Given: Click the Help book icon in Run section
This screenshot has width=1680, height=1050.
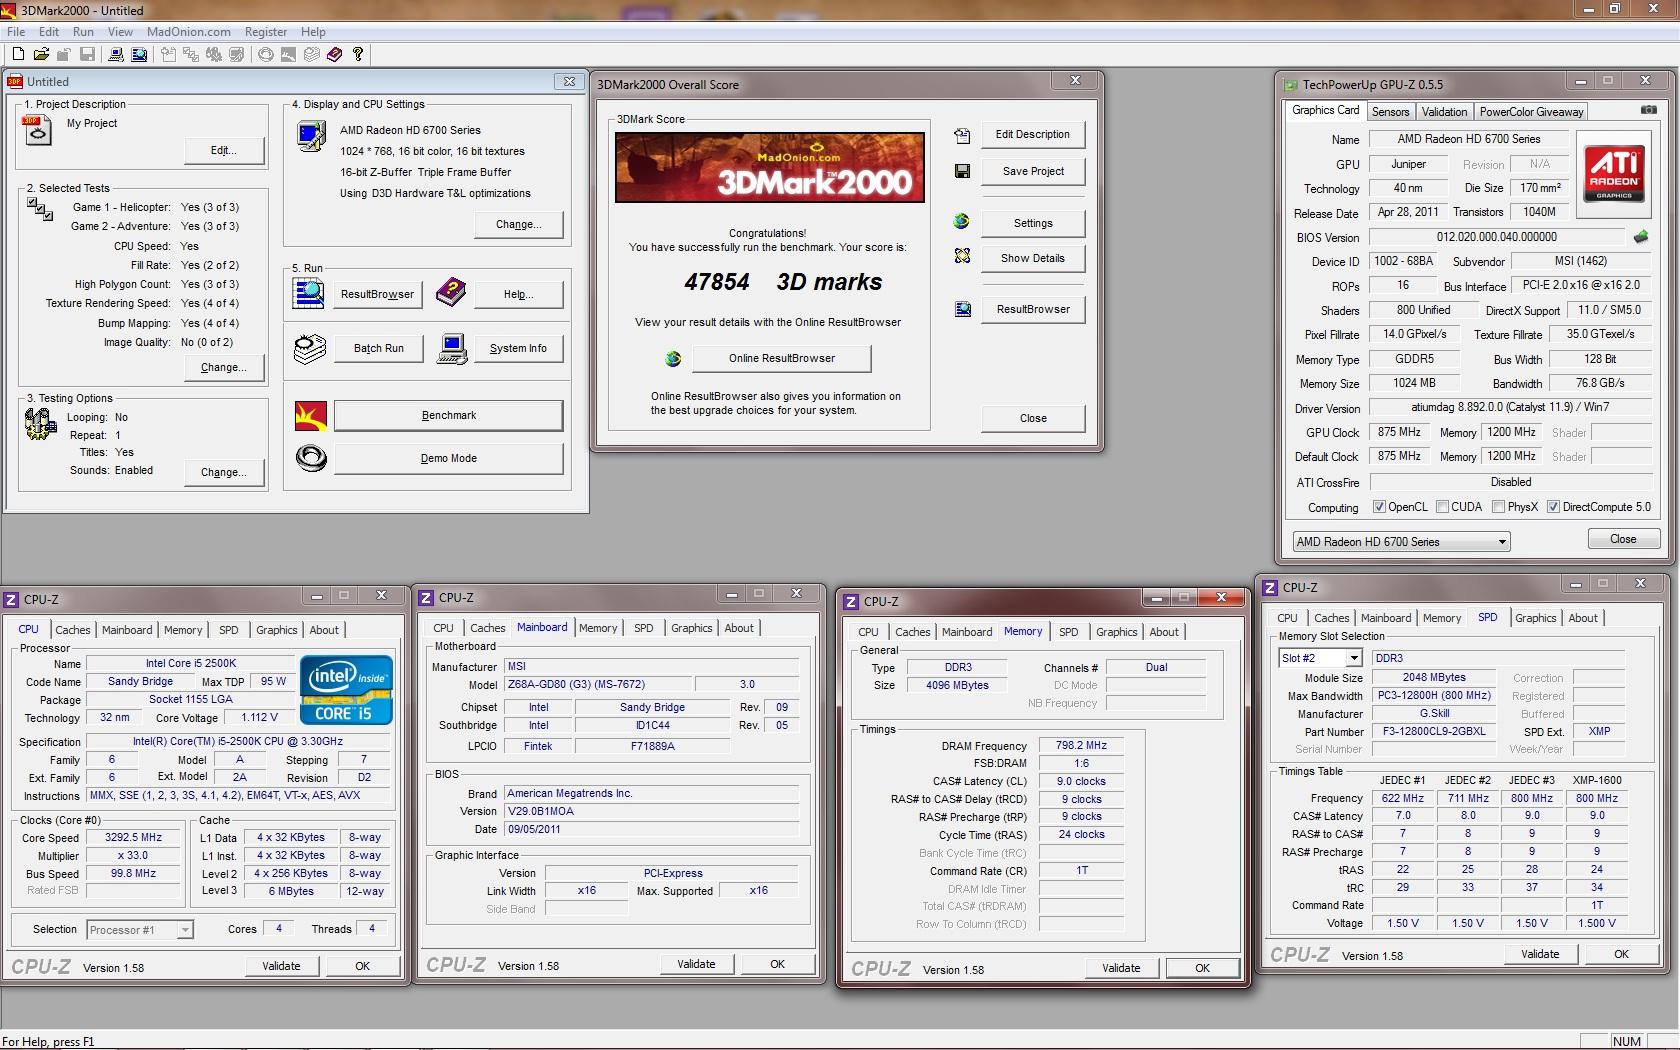Looking at the screenshot, I should pos(451,293).
